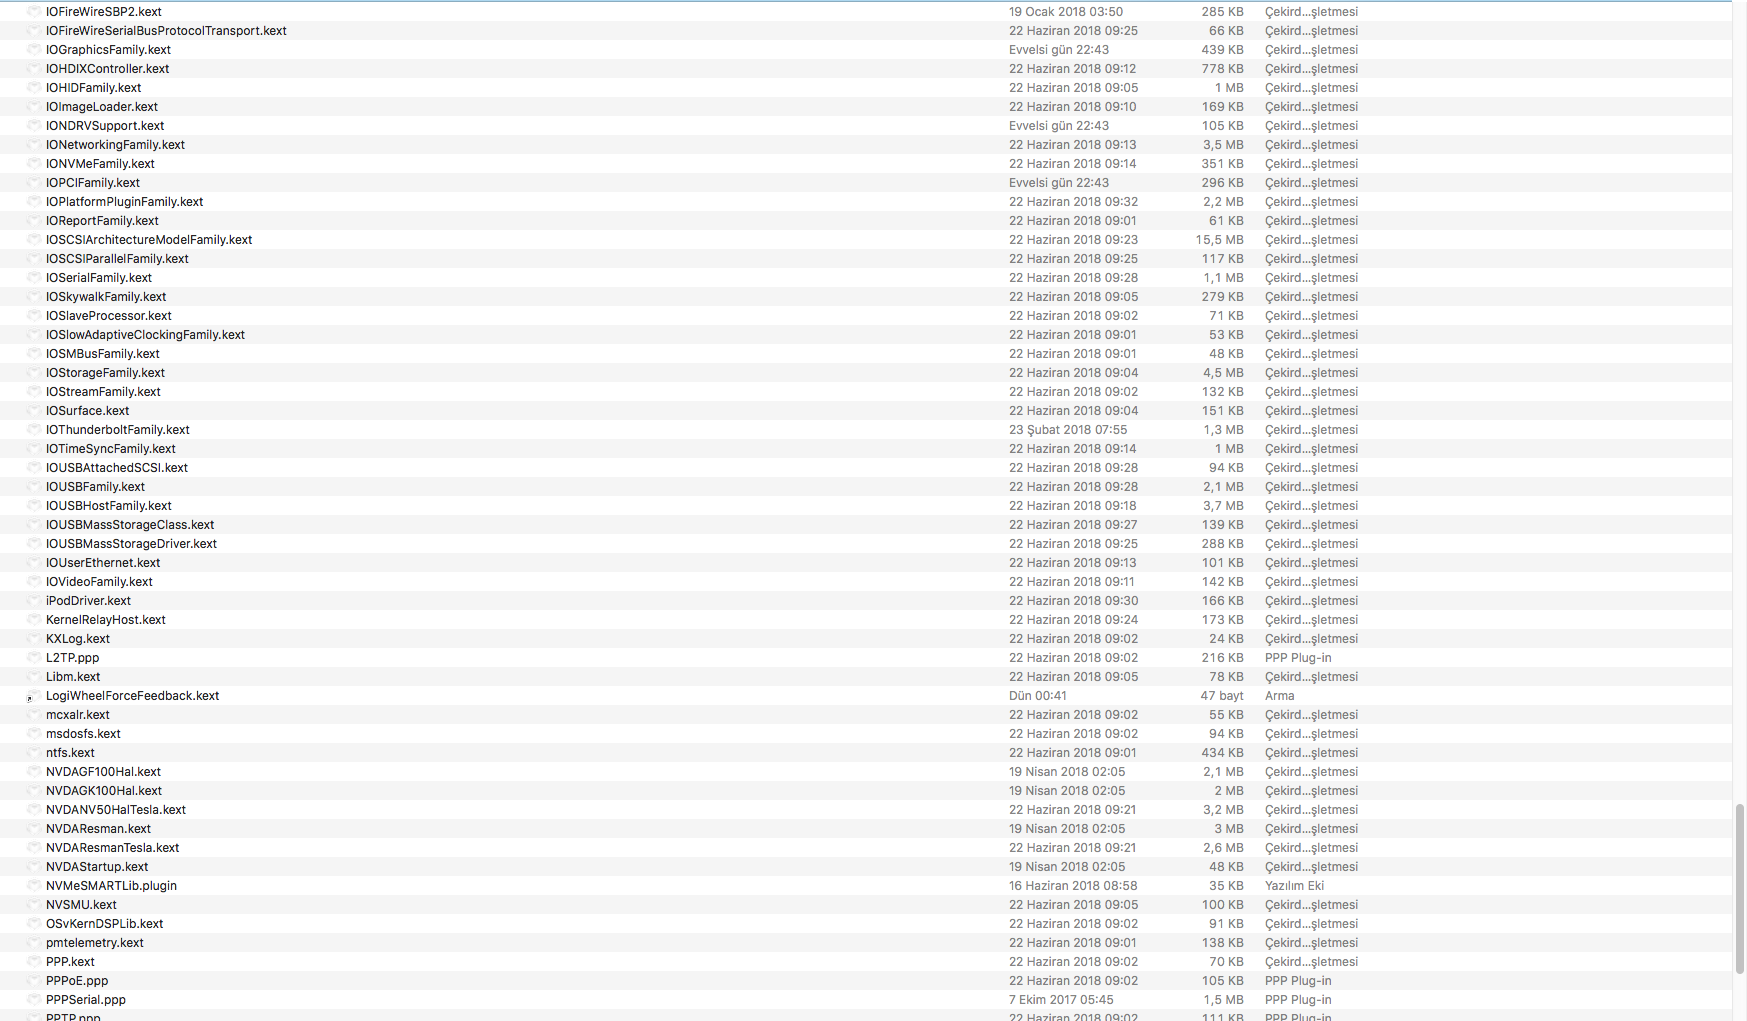Click the LogiWheelForceFeedback.kext alias icon
The image size is (1747, 1021).
[34, 696]
